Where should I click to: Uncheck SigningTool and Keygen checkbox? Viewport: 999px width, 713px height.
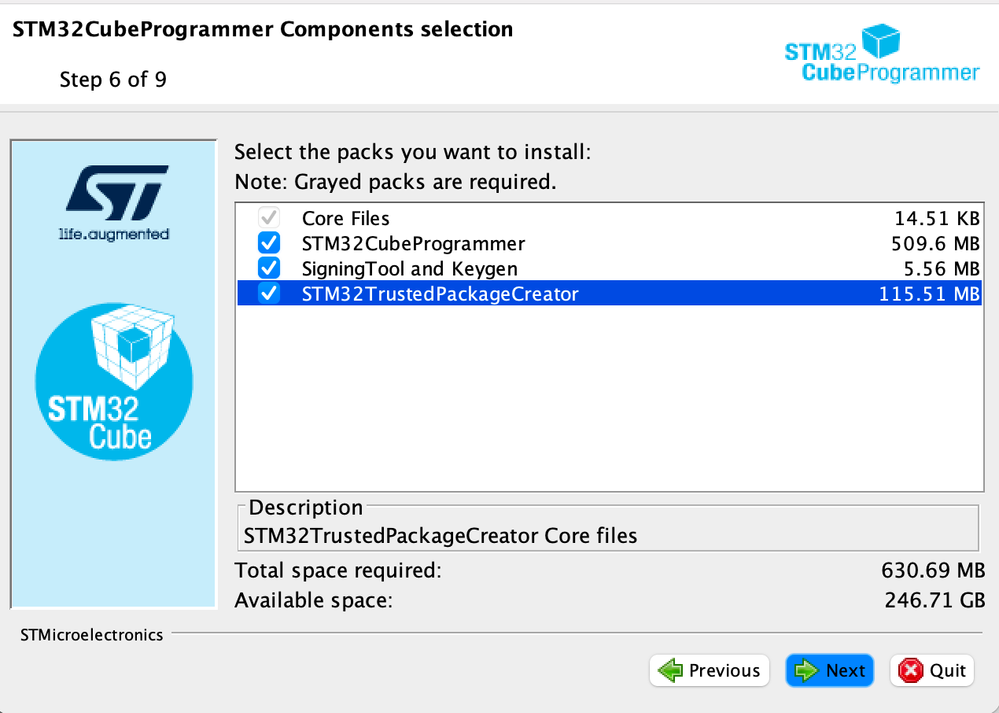(269, 268)
